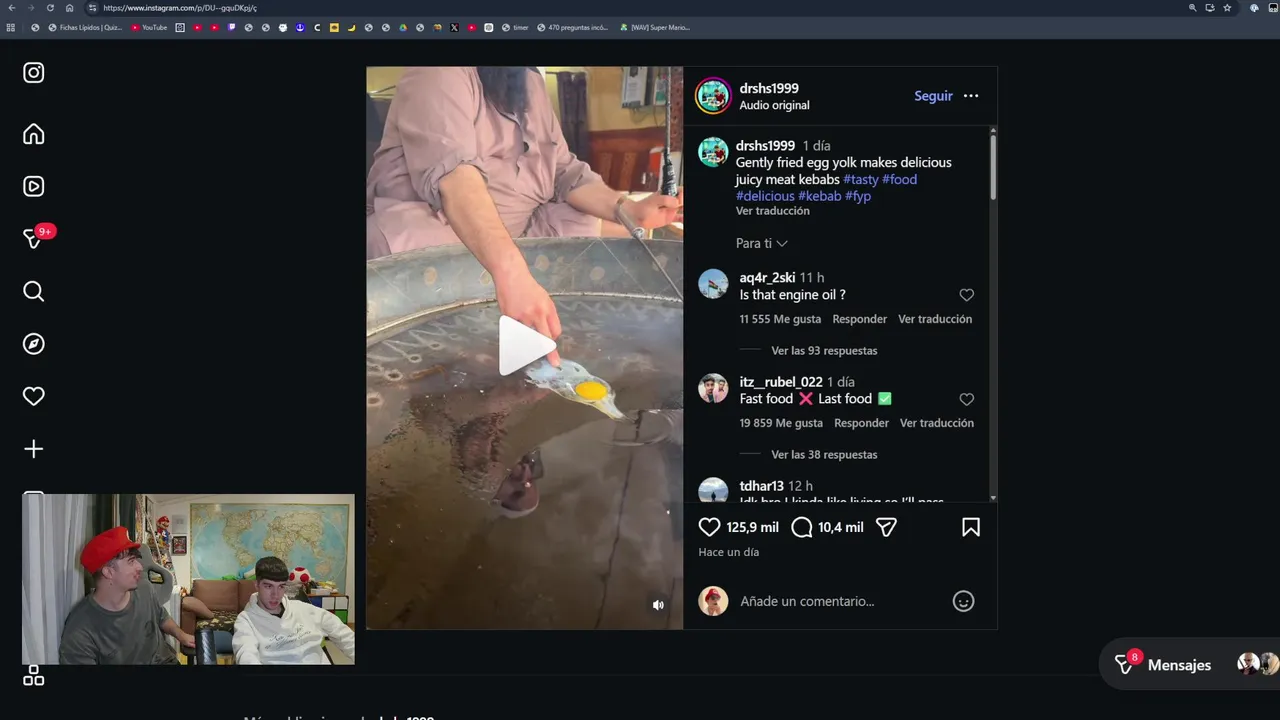Screen dimensions: 1280x720
Task: Open comments via speech bubble icon
Action: (802, 527)
